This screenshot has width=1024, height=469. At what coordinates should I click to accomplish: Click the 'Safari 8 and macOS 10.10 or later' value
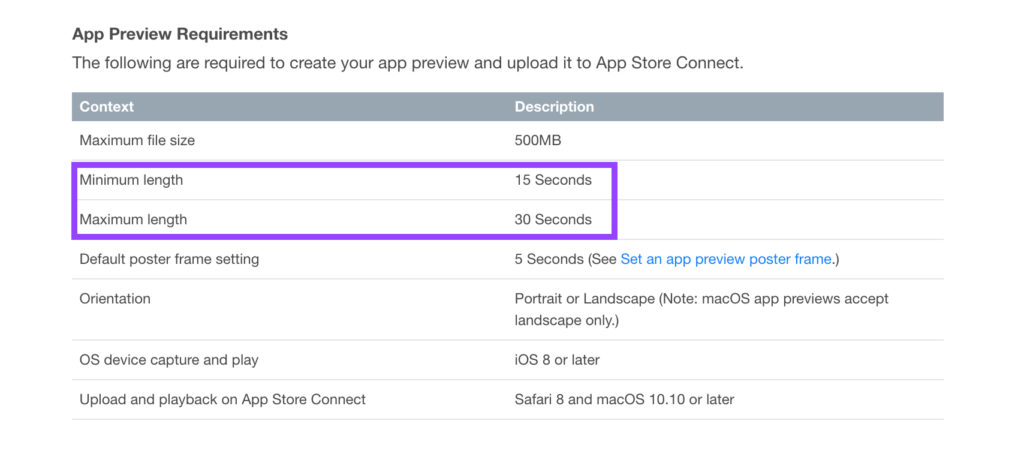tap(624, 399)
